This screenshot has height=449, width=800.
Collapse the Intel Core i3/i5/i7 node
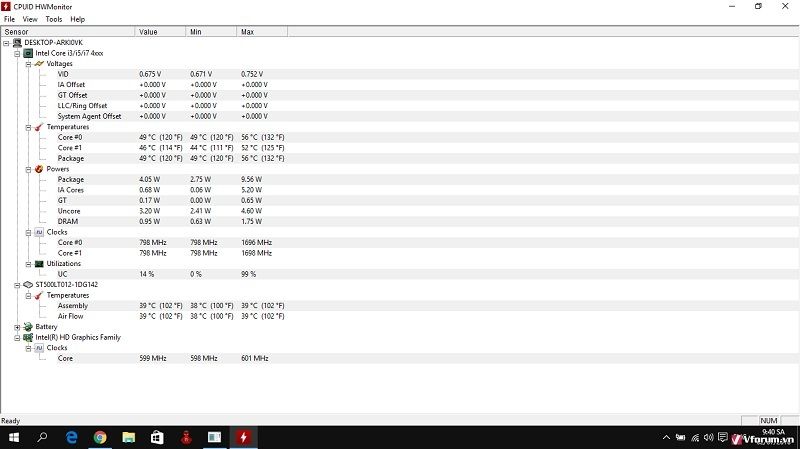17,54
